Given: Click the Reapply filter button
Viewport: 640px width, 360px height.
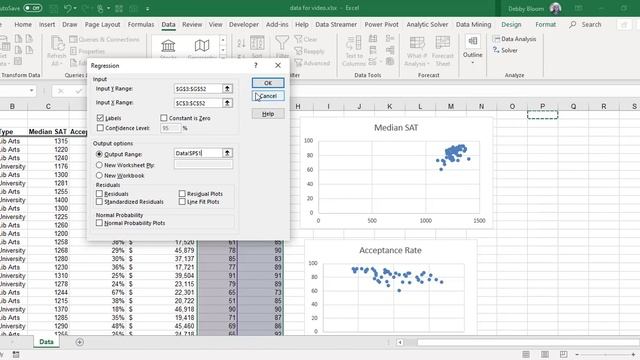Looking at the screenshot, I should [x=309, y=51].
